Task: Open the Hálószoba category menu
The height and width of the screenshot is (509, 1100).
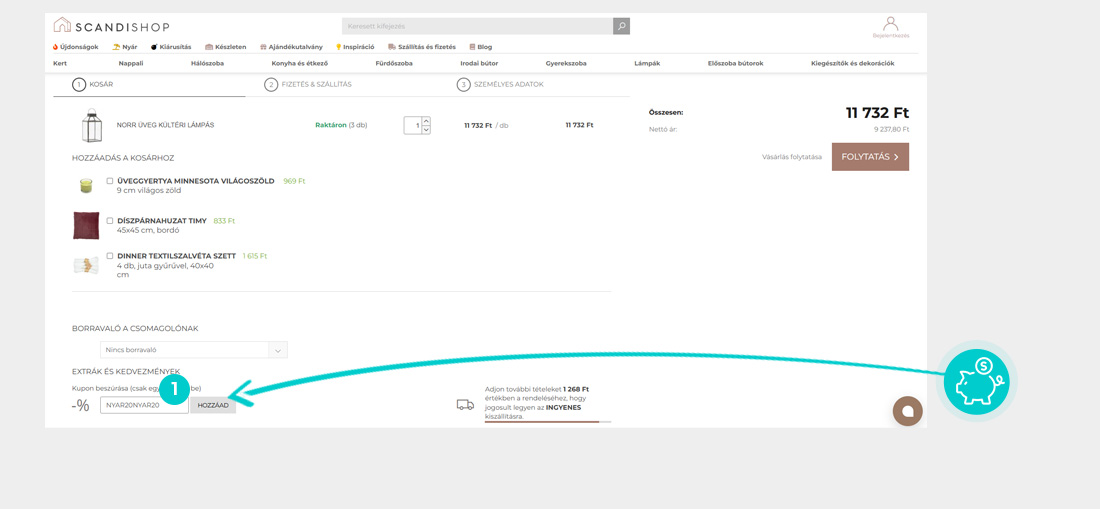Action: pos(207,63)
